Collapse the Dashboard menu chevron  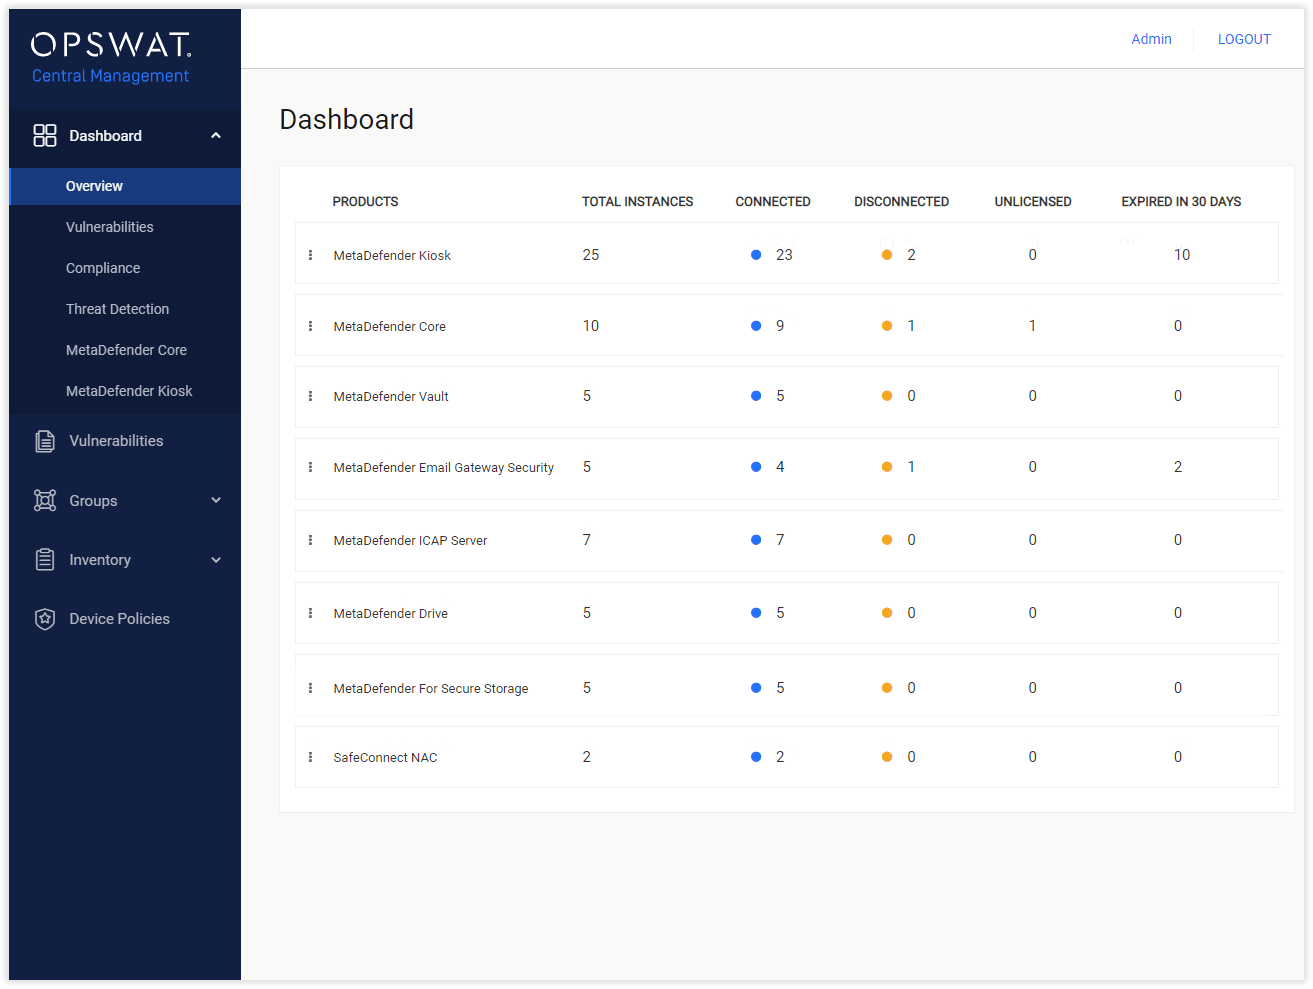[x=216, y=136]
